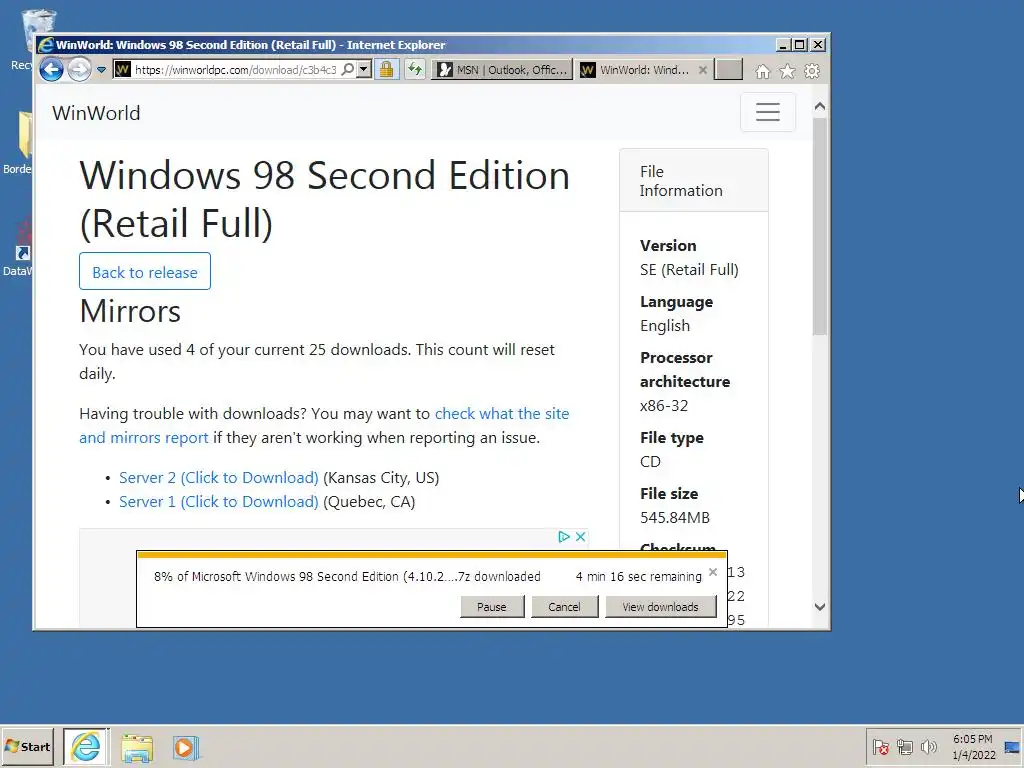The width and height of the screenshot is (1024, 768).
Task: Click Show desktop button in the tray
Action: [1012, 747]
